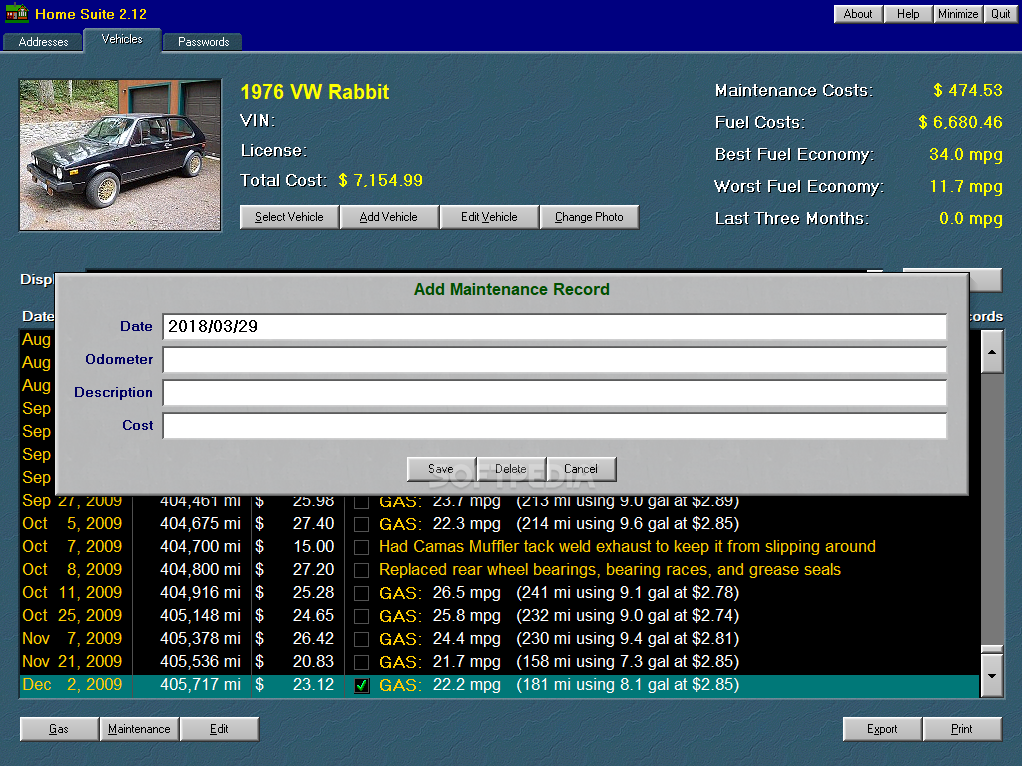
Task: Cancel the Add Maintenance Record dialog
Action: point(581,469)
